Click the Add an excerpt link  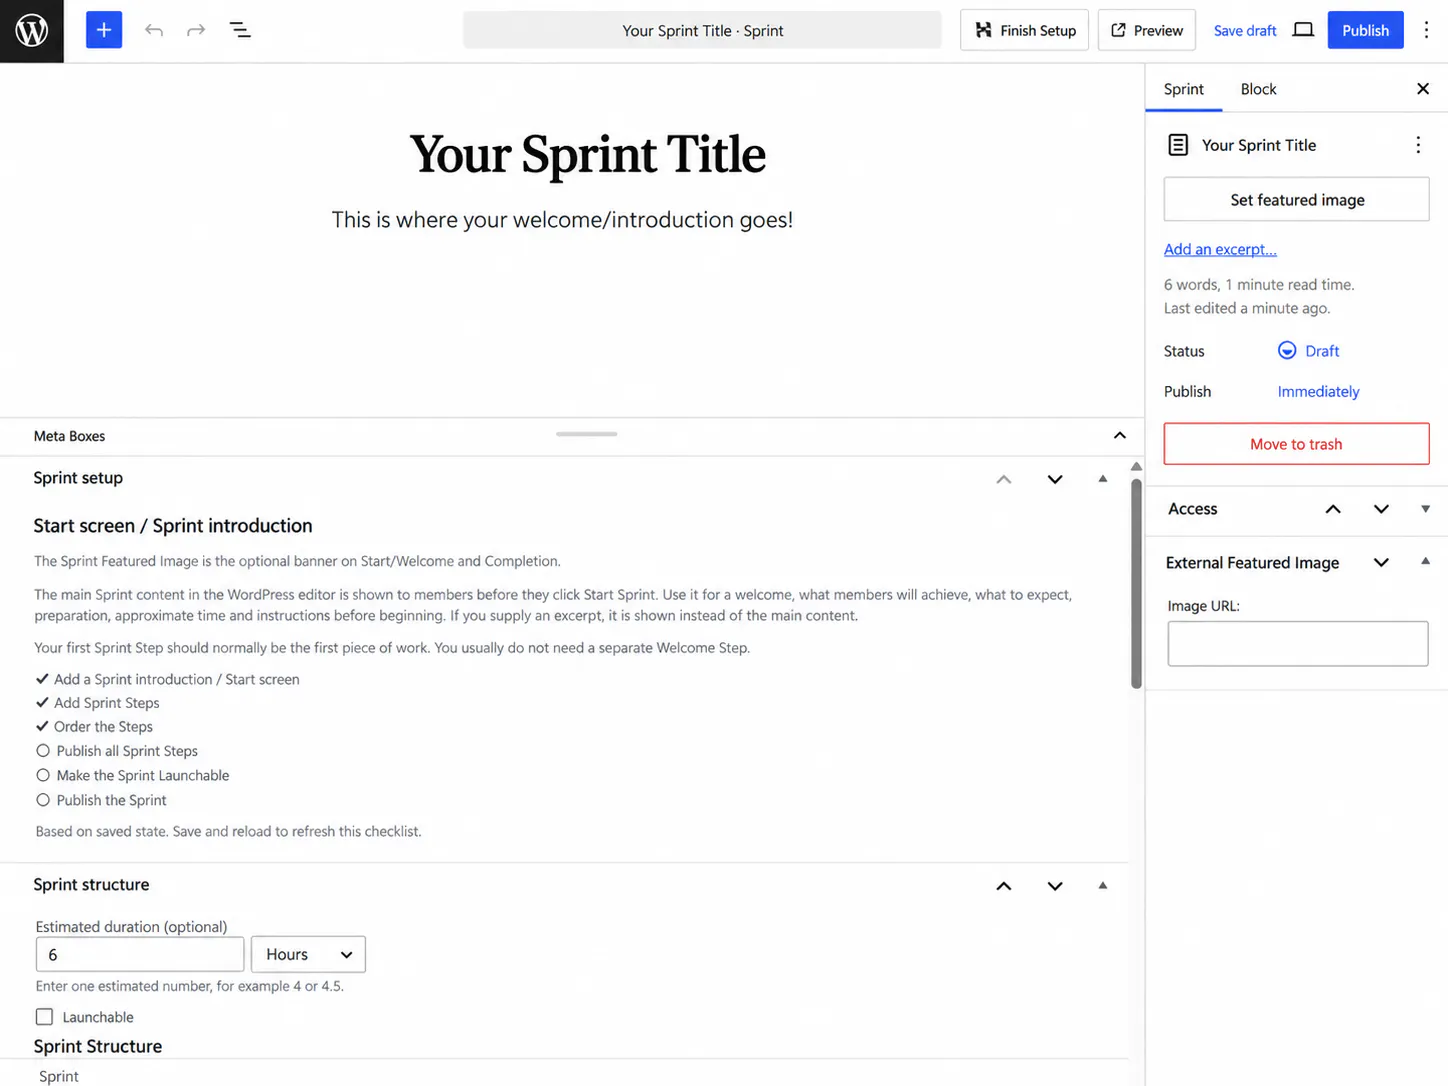(x=1220, y=249)
